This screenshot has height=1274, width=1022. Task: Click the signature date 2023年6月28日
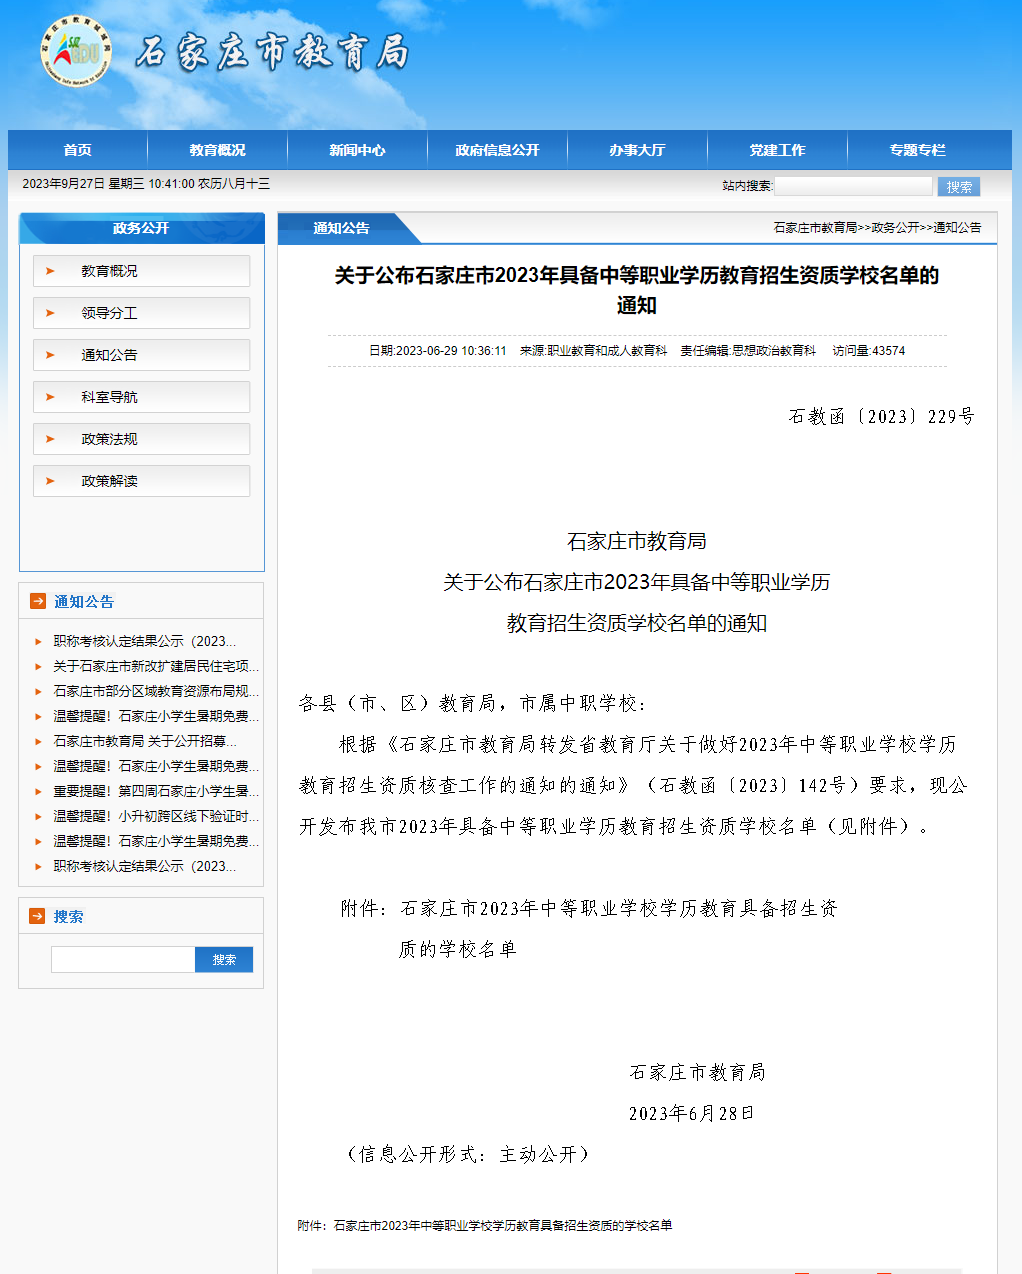click(x=692, y=1113)
